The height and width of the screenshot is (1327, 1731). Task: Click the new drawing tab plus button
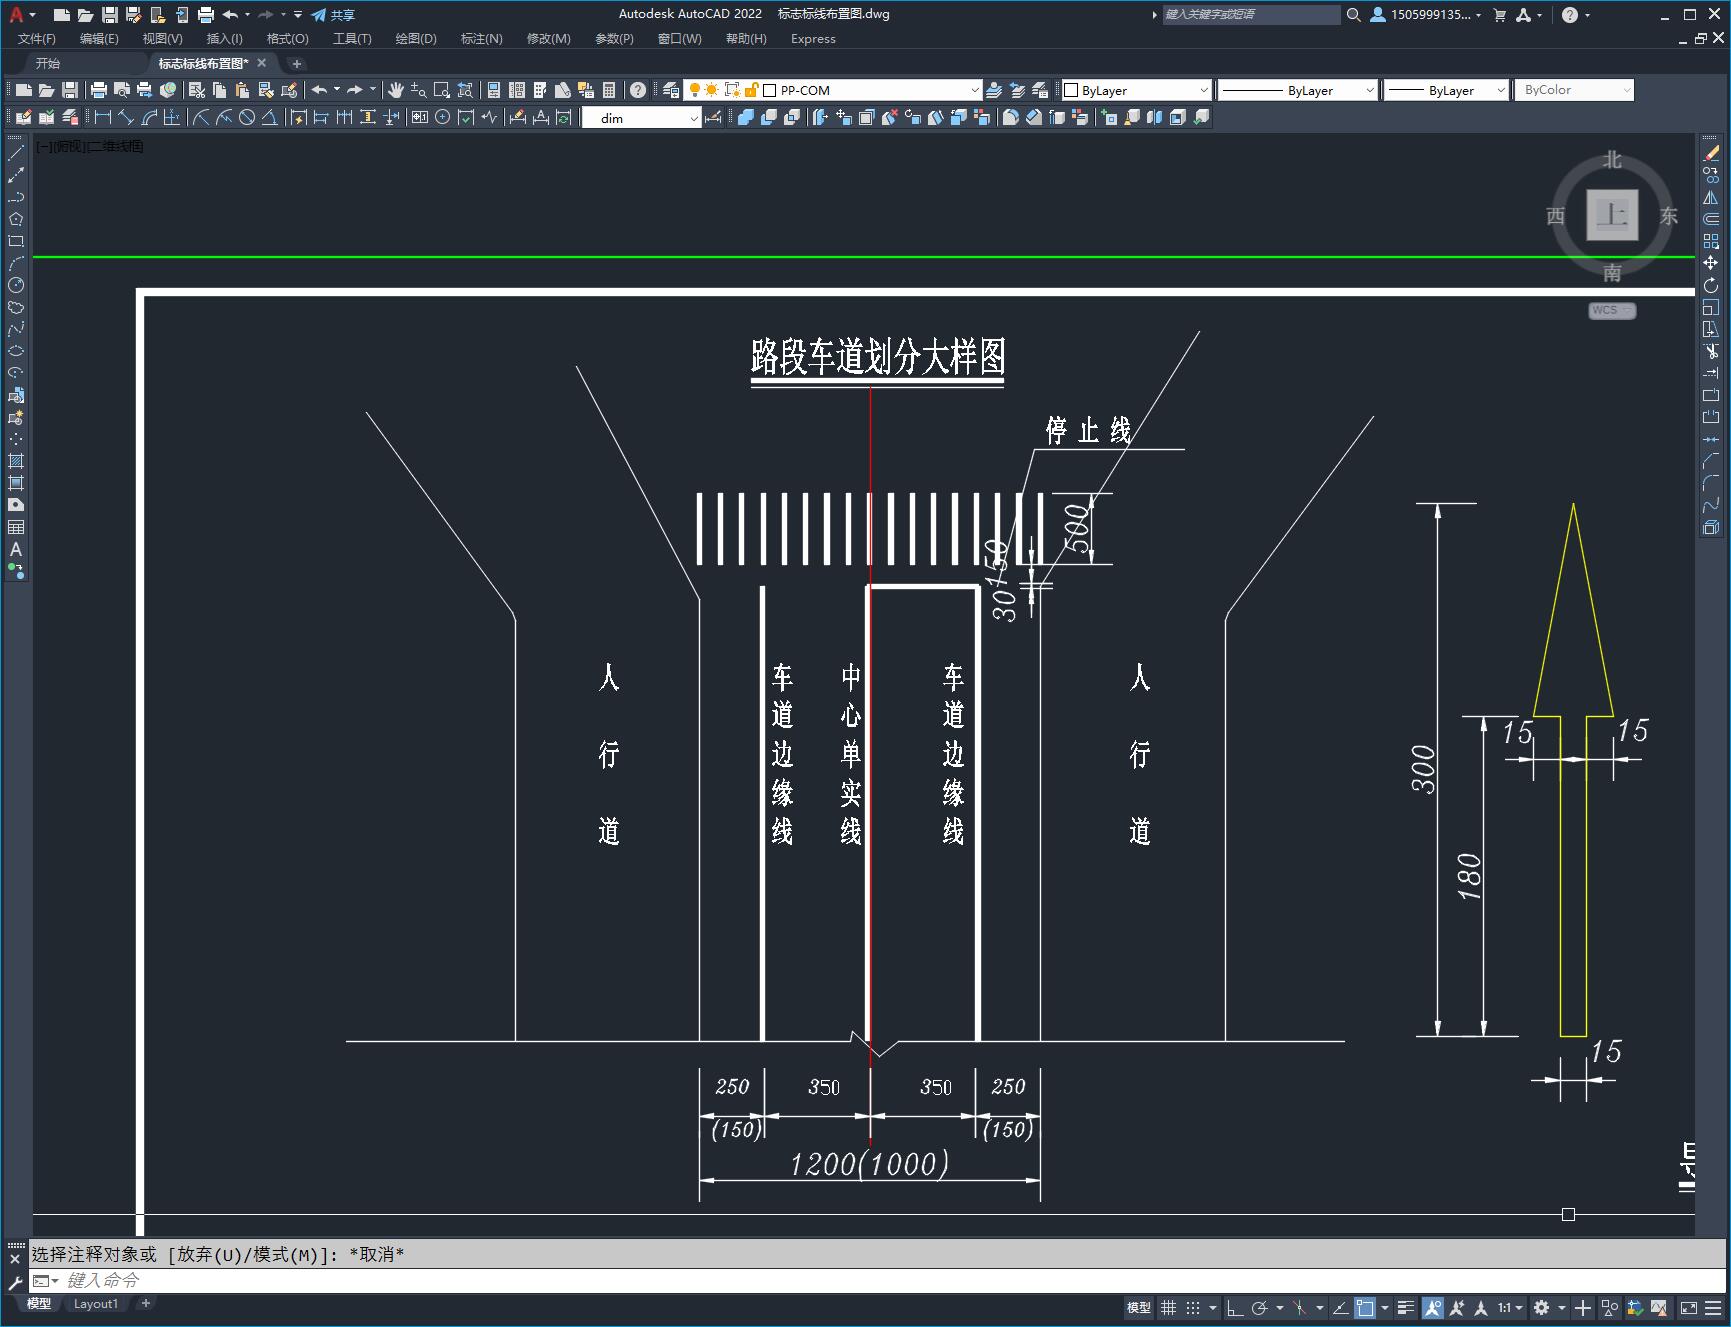296,63
